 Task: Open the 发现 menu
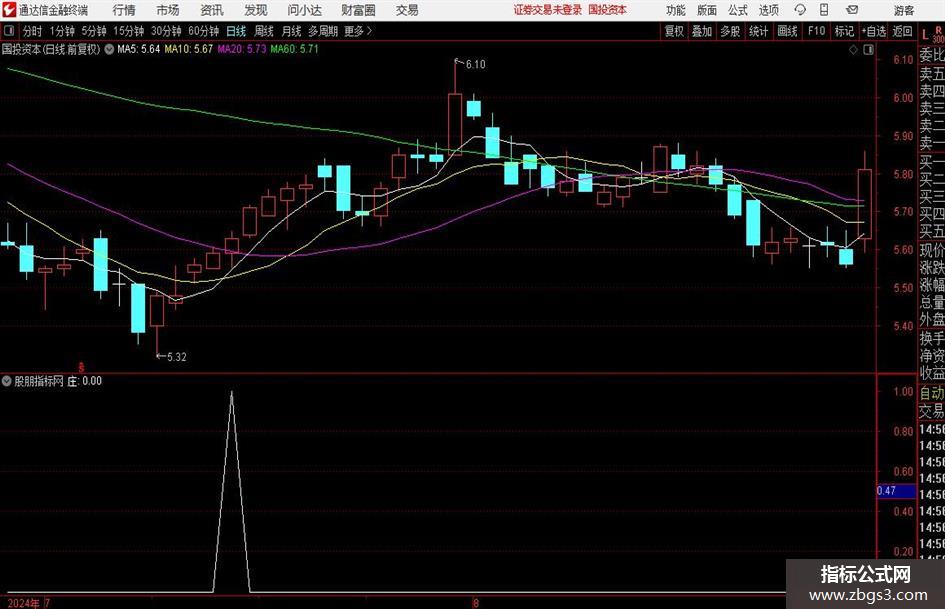point(256,10)
